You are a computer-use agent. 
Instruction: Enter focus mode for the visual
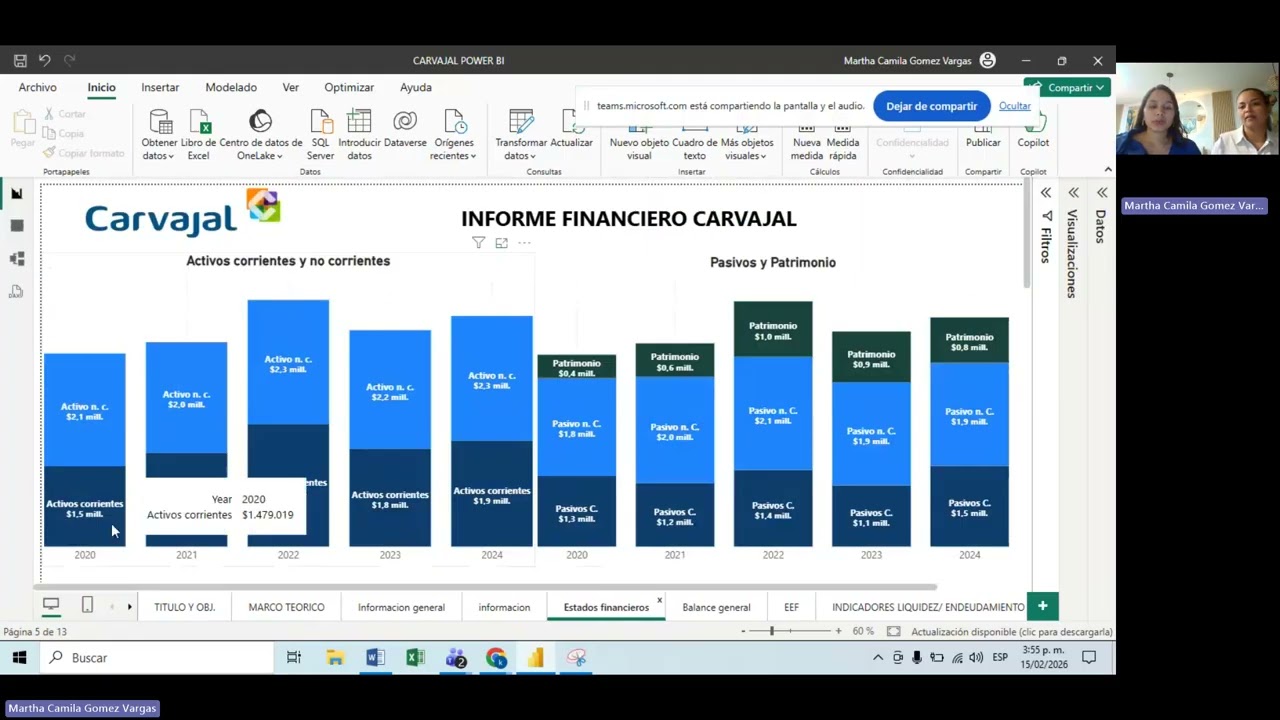(x=502, y=243)
